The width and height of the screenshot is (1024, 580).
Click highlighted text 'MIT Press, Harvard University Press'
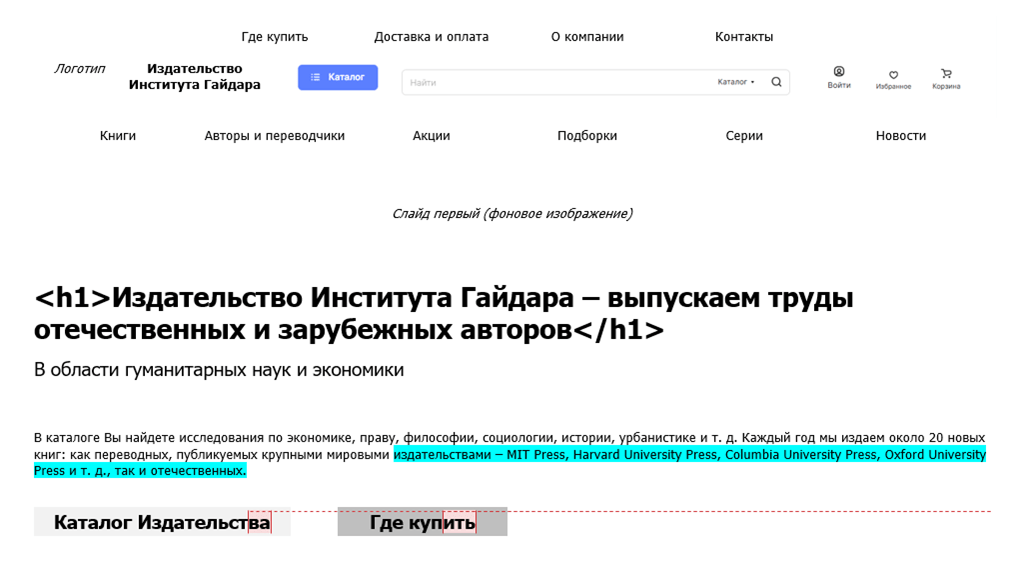pos(612,455)
